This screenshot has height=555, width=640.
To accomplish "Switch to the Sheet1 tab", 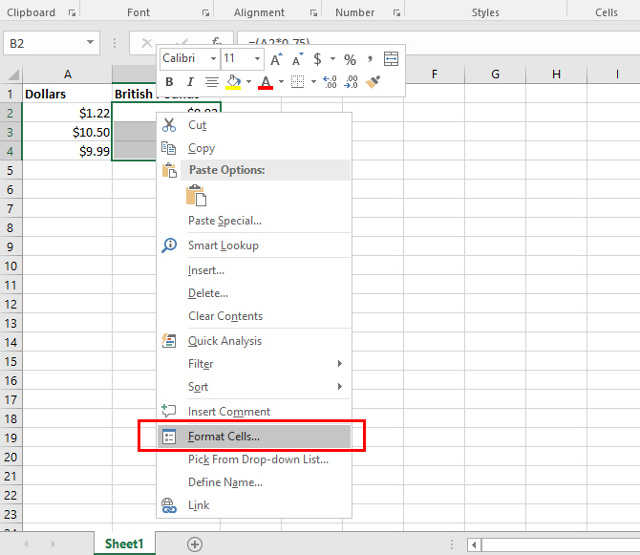I will (124, 544).
